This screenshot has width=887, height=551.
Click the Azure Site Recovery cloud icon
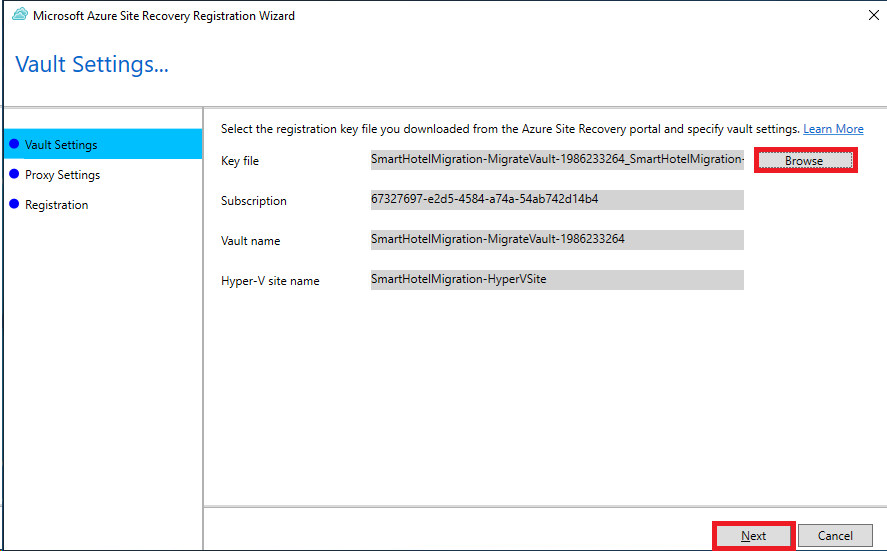[20, 15]
